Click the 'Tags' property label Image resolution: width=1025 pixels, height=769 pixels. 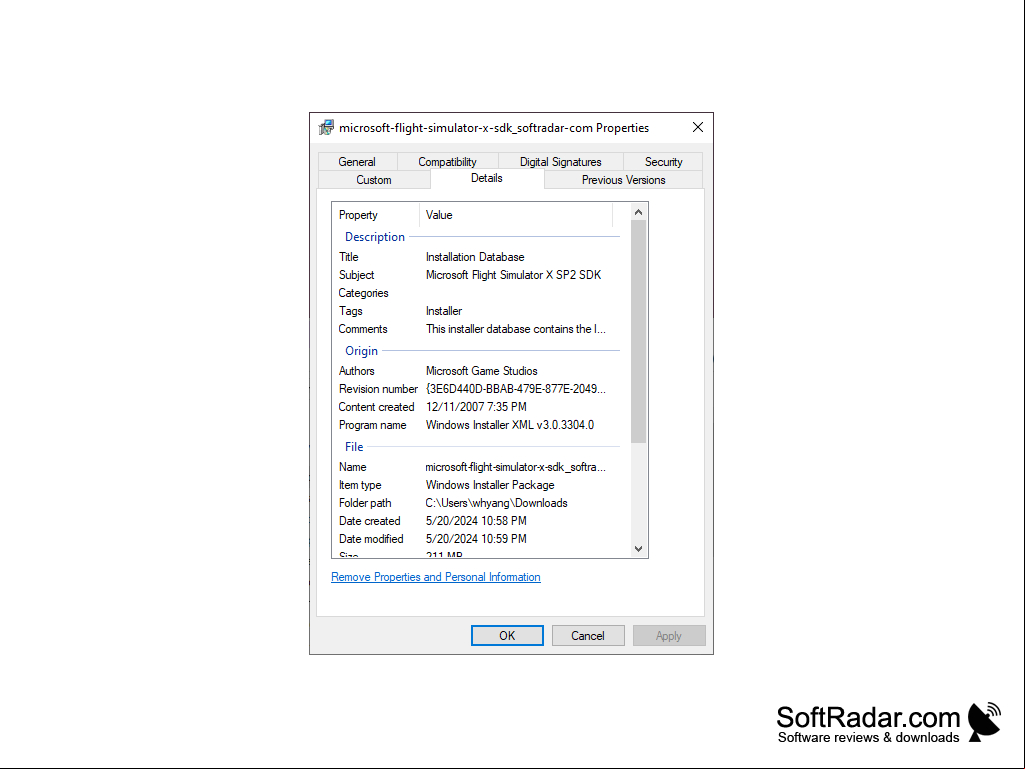pos(350,311)
